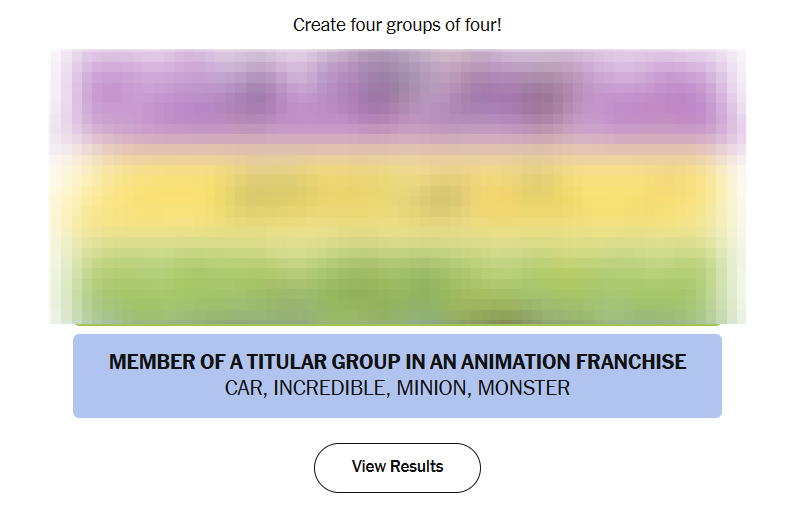788x516 pixels.
Task: Click the word 'Results' on the button
Action: [x=417, y=467]
